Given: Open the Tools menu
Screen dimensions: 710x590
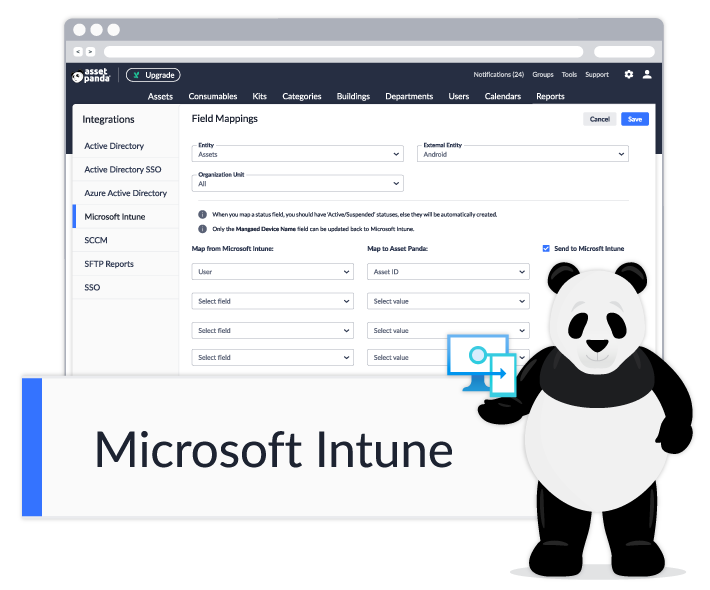Looking at the screenshot, I should [569, 75].
